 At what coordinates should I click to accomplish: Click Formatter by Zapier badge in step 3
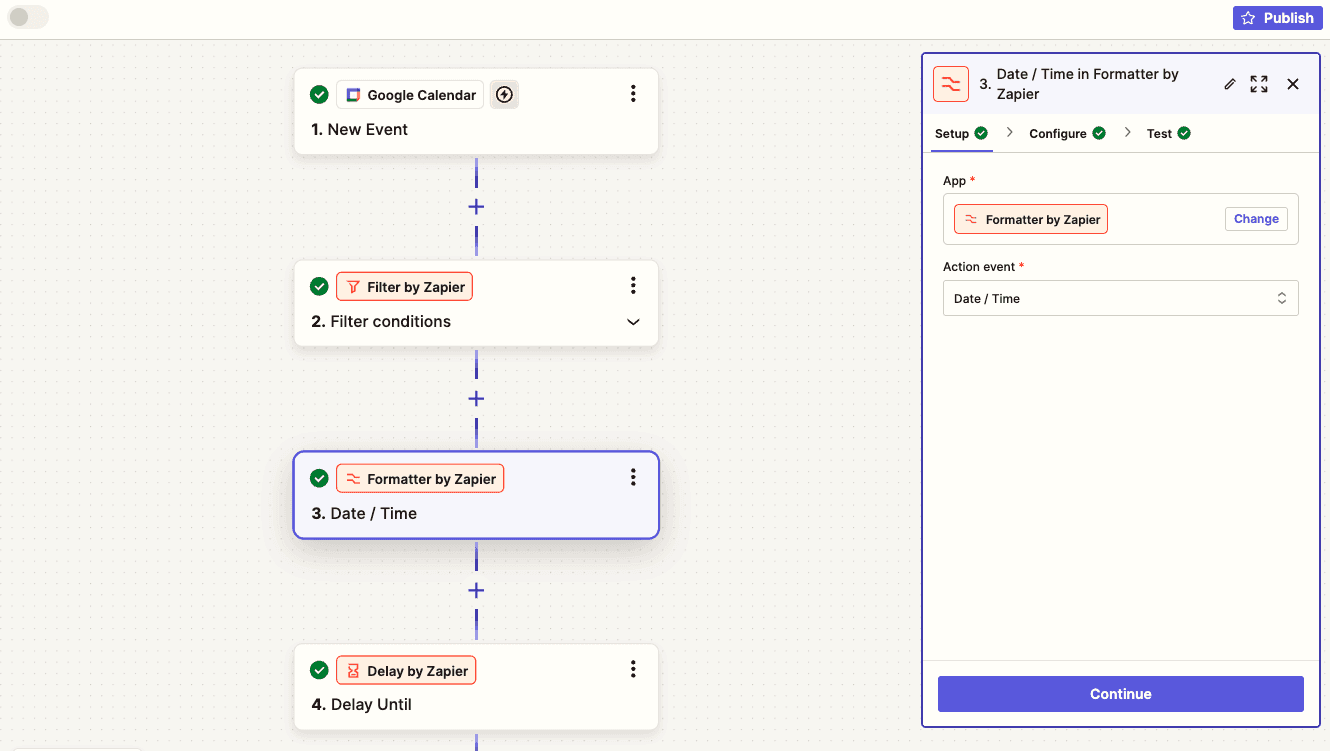point(420,479)
